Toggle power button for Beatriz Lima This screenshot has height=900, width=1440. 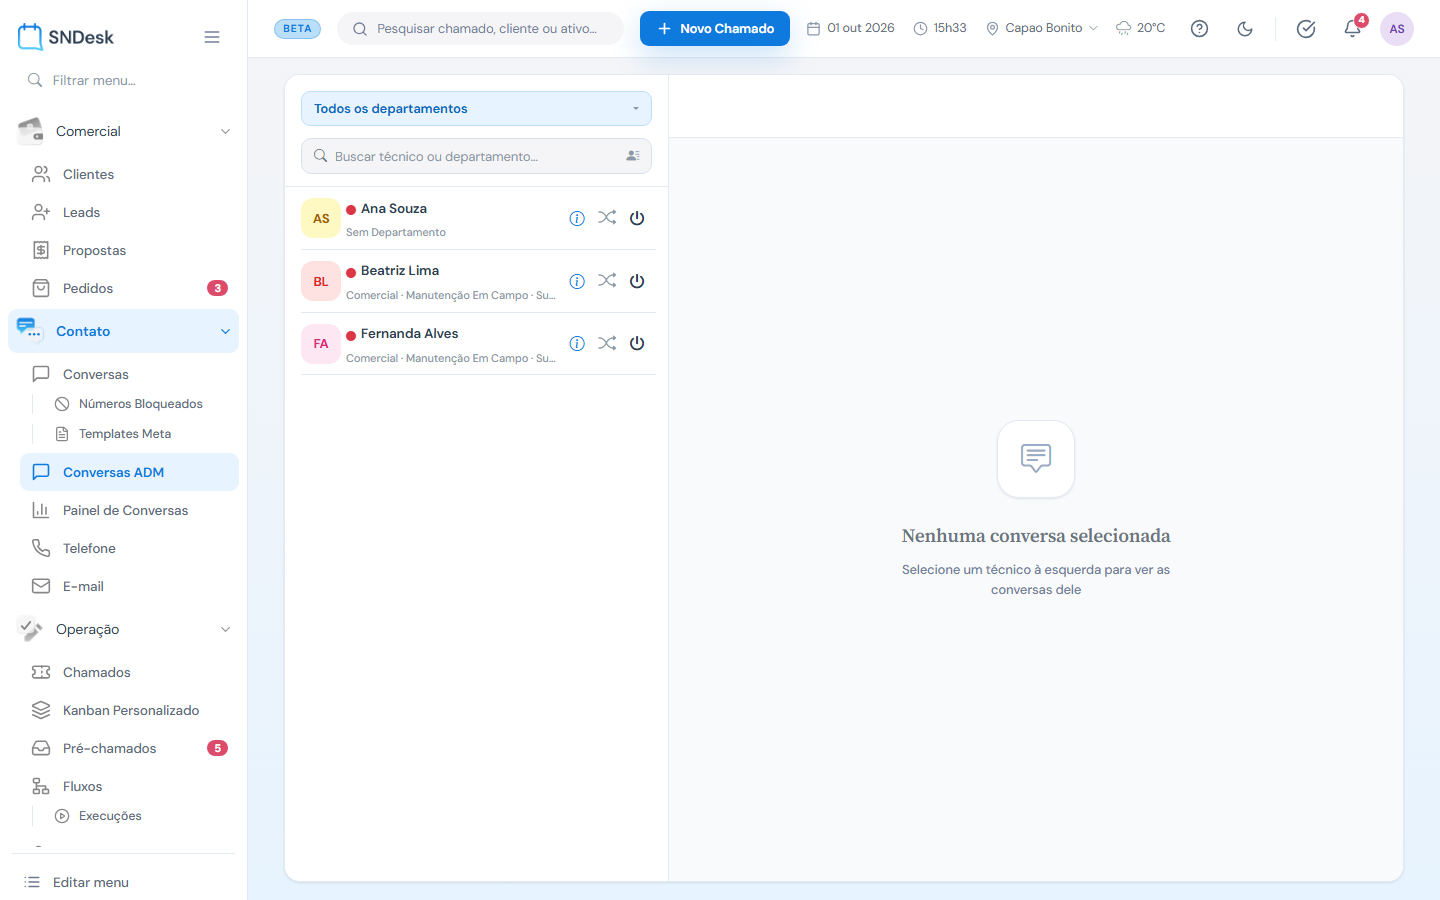(637, 281)
